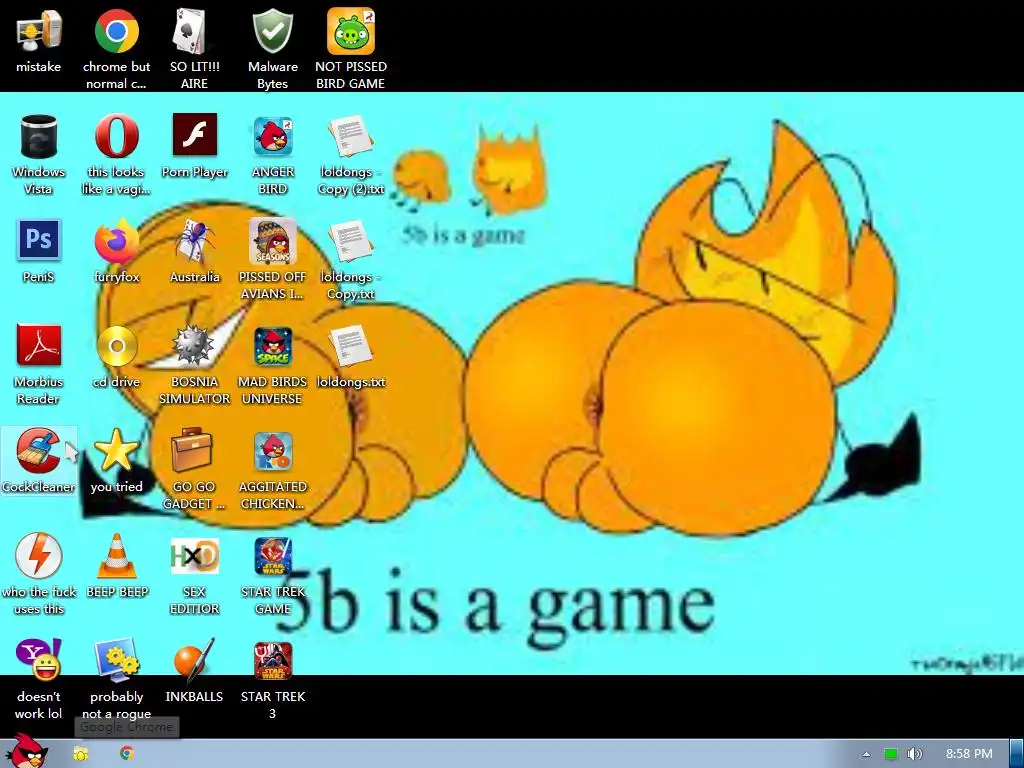
Task: Open the pinned folder icon on the taskbar
Action: 80,754
